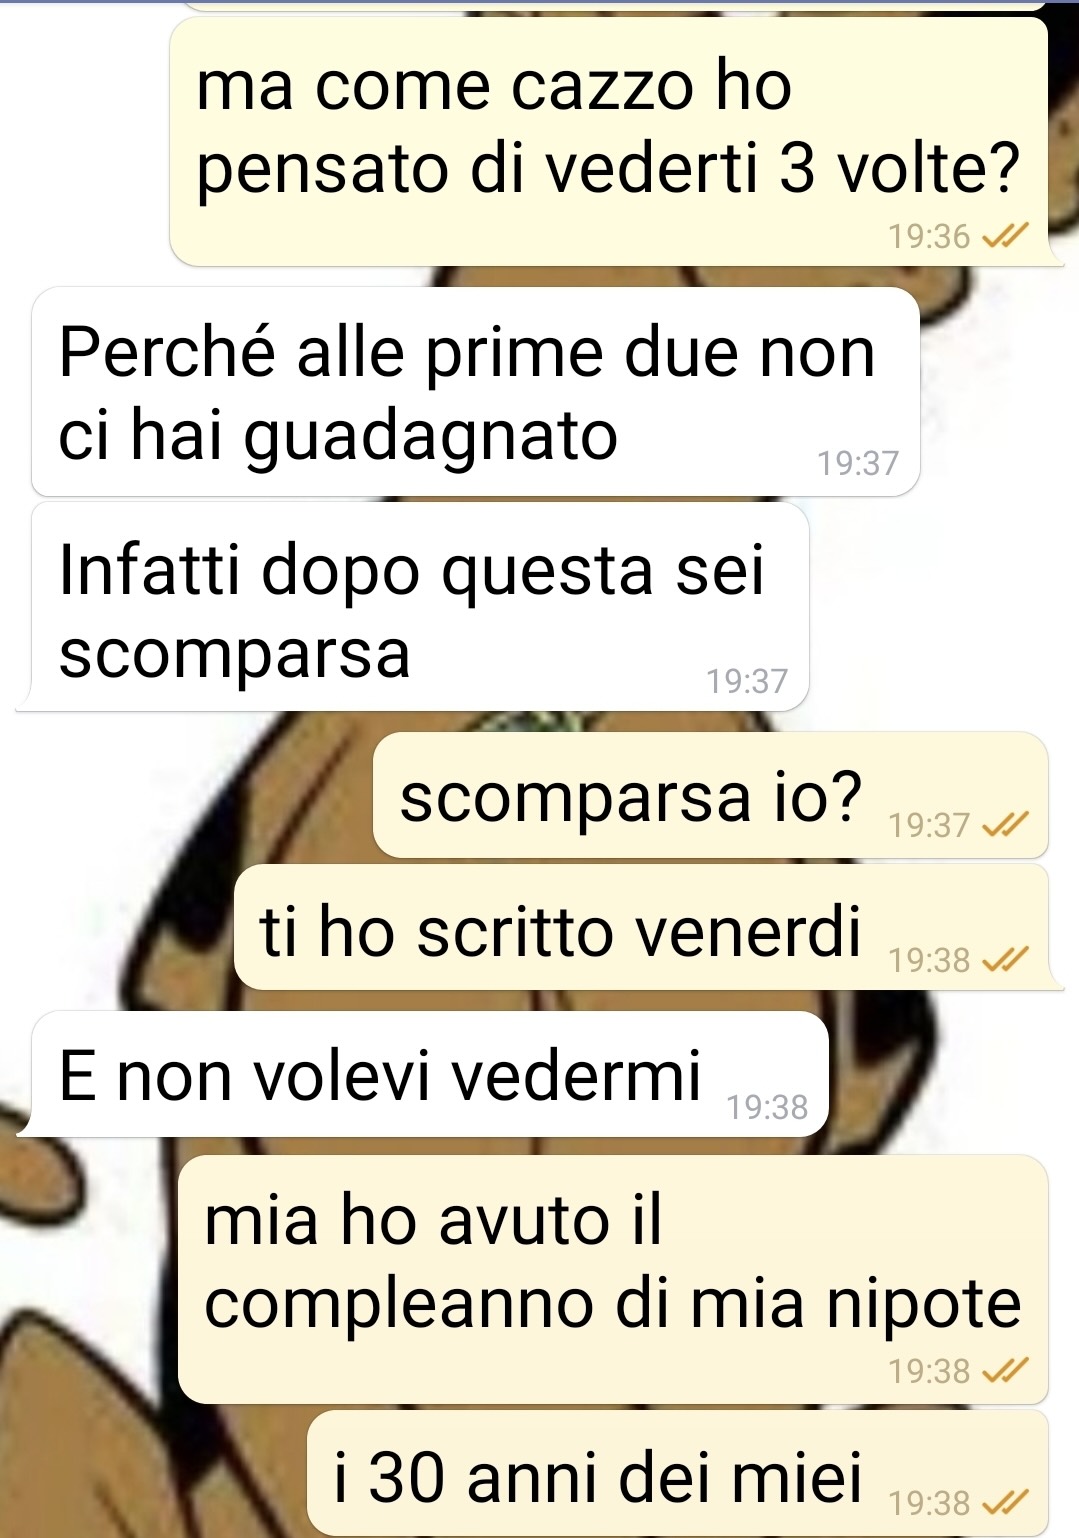This screenshot has width=1079, height=1538.
Task: Tap read ticks on '30 anni dei miei' message
Action: 1005,1502
